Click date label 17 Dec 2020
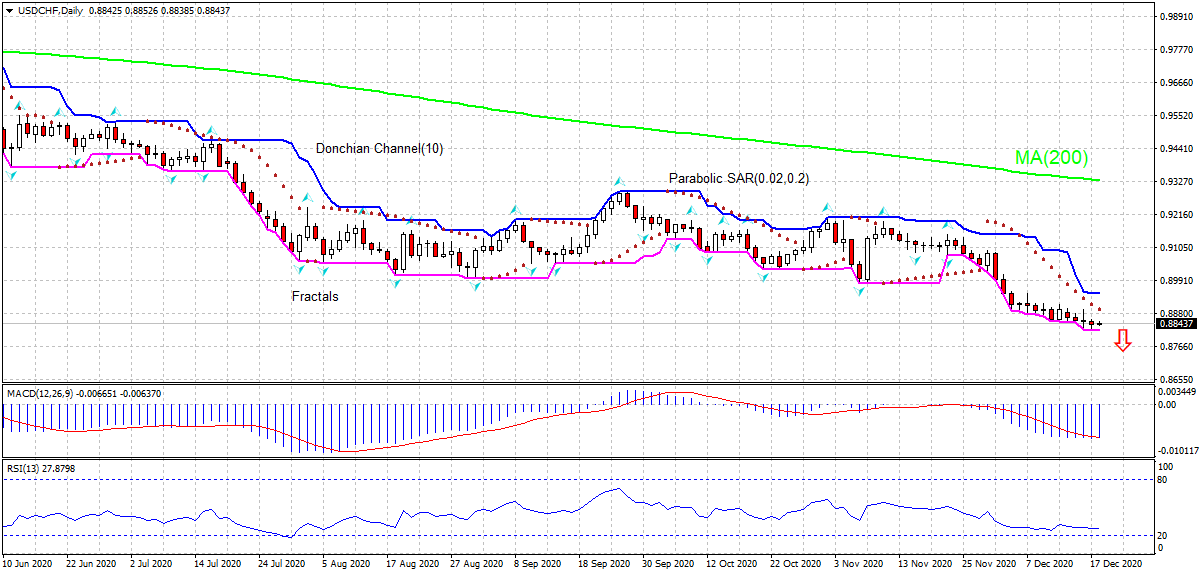 pyautogui.click(x=1117, y=563)
